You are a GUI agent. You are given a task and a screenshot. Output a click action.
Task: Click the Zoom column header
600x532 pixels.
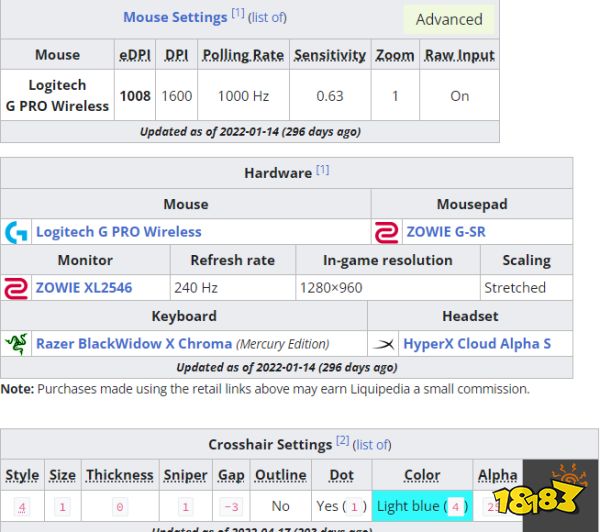pos(395,55)
